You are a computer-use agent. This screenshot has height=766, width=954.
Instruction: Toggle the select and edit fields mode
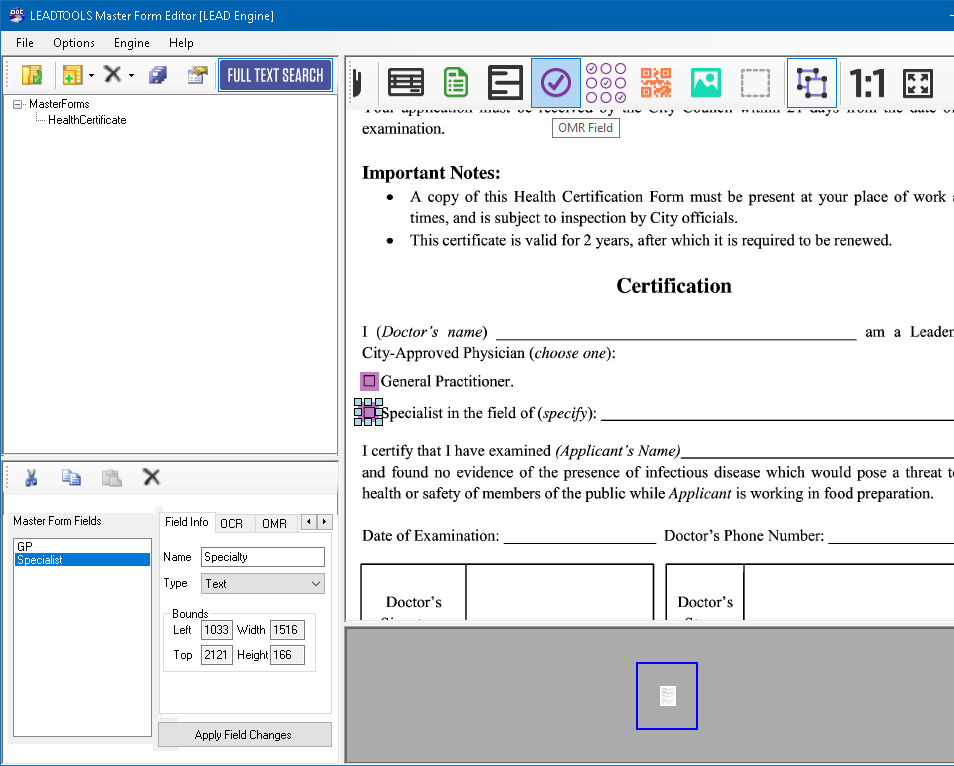(812, 83)
